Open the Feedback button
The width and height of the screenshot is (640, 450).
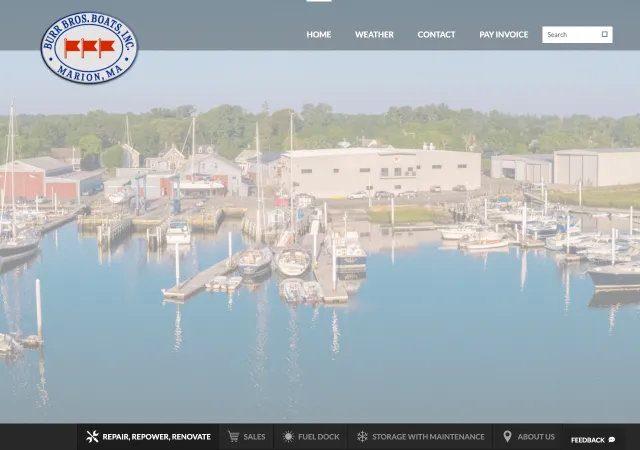pos(593,440)
